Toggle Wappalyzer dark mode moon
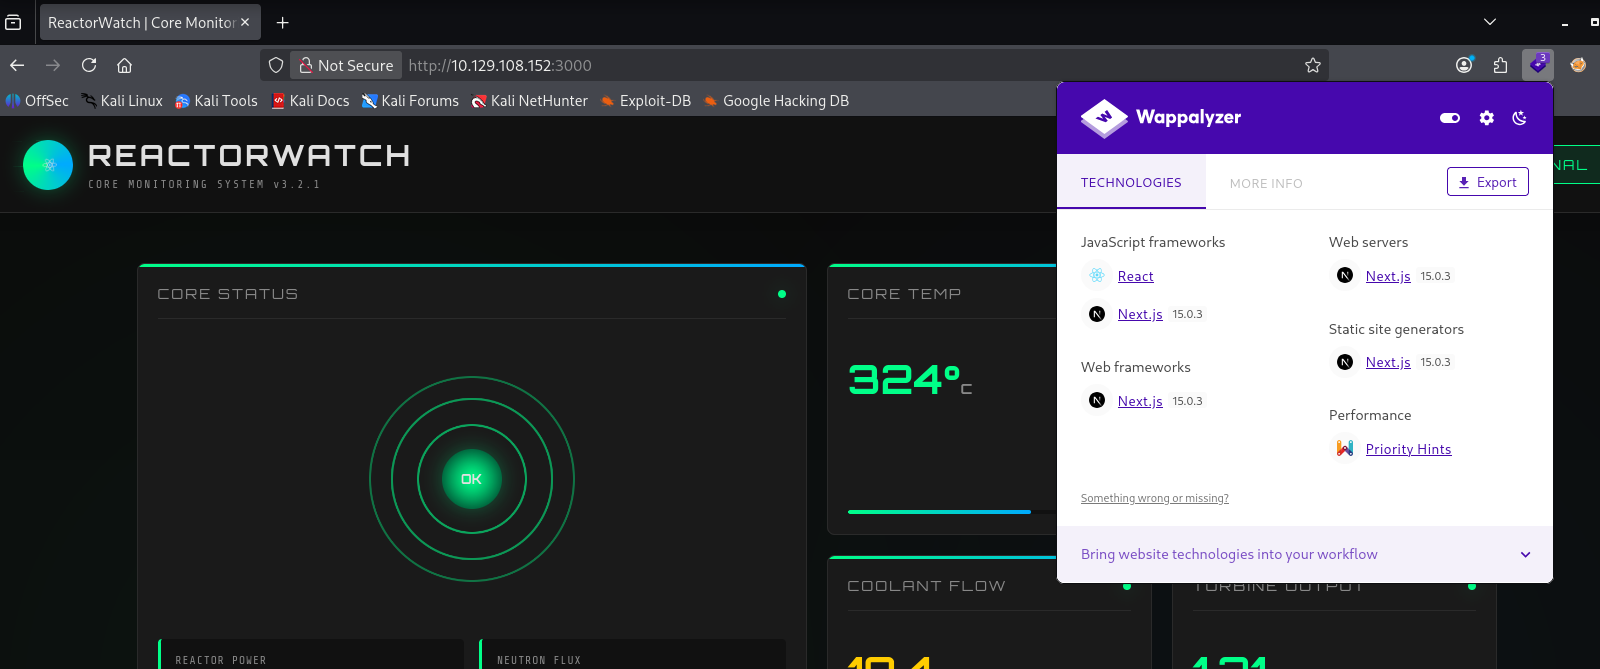The width and height of the screenshot is (1600, 669). (1520, 118)
